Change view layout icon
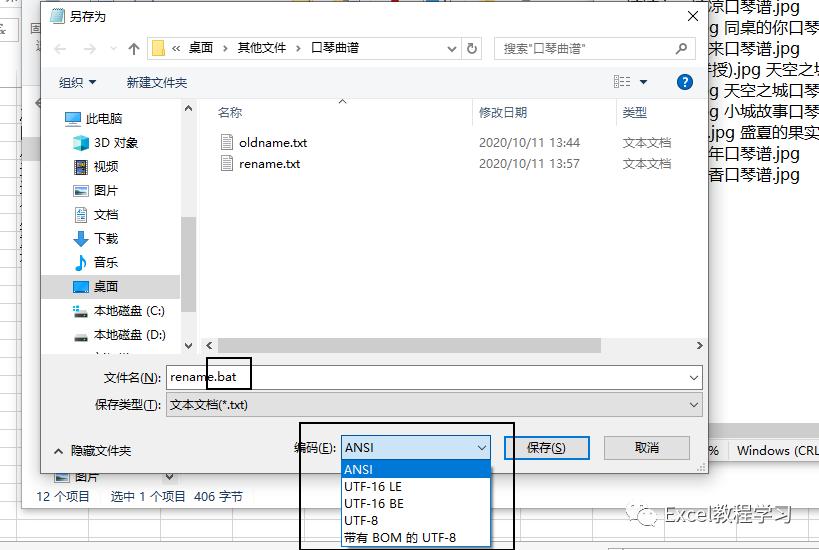This screenshot has height=550, width=819. tap(622, 81)
